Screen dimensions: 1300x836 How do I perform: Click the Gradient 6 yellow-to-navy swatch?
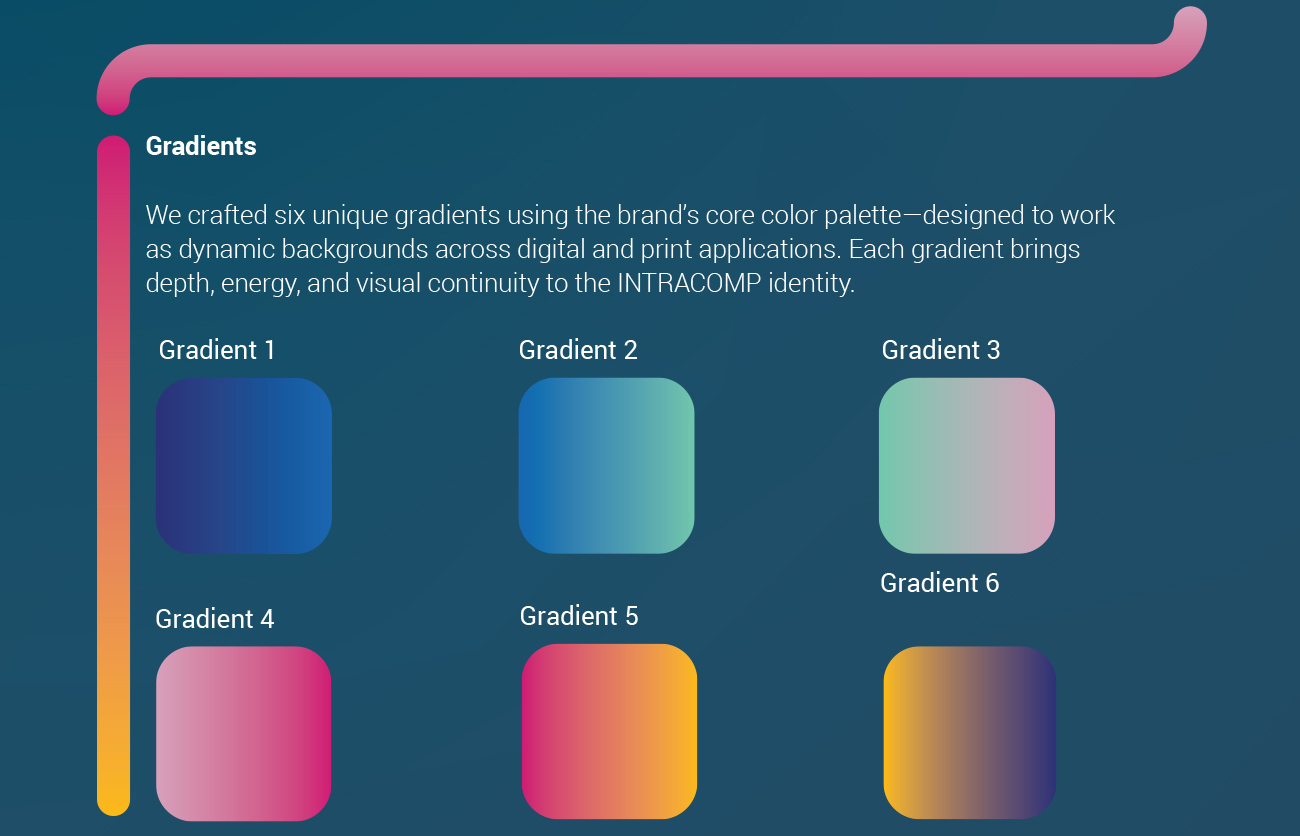(970, 733)
